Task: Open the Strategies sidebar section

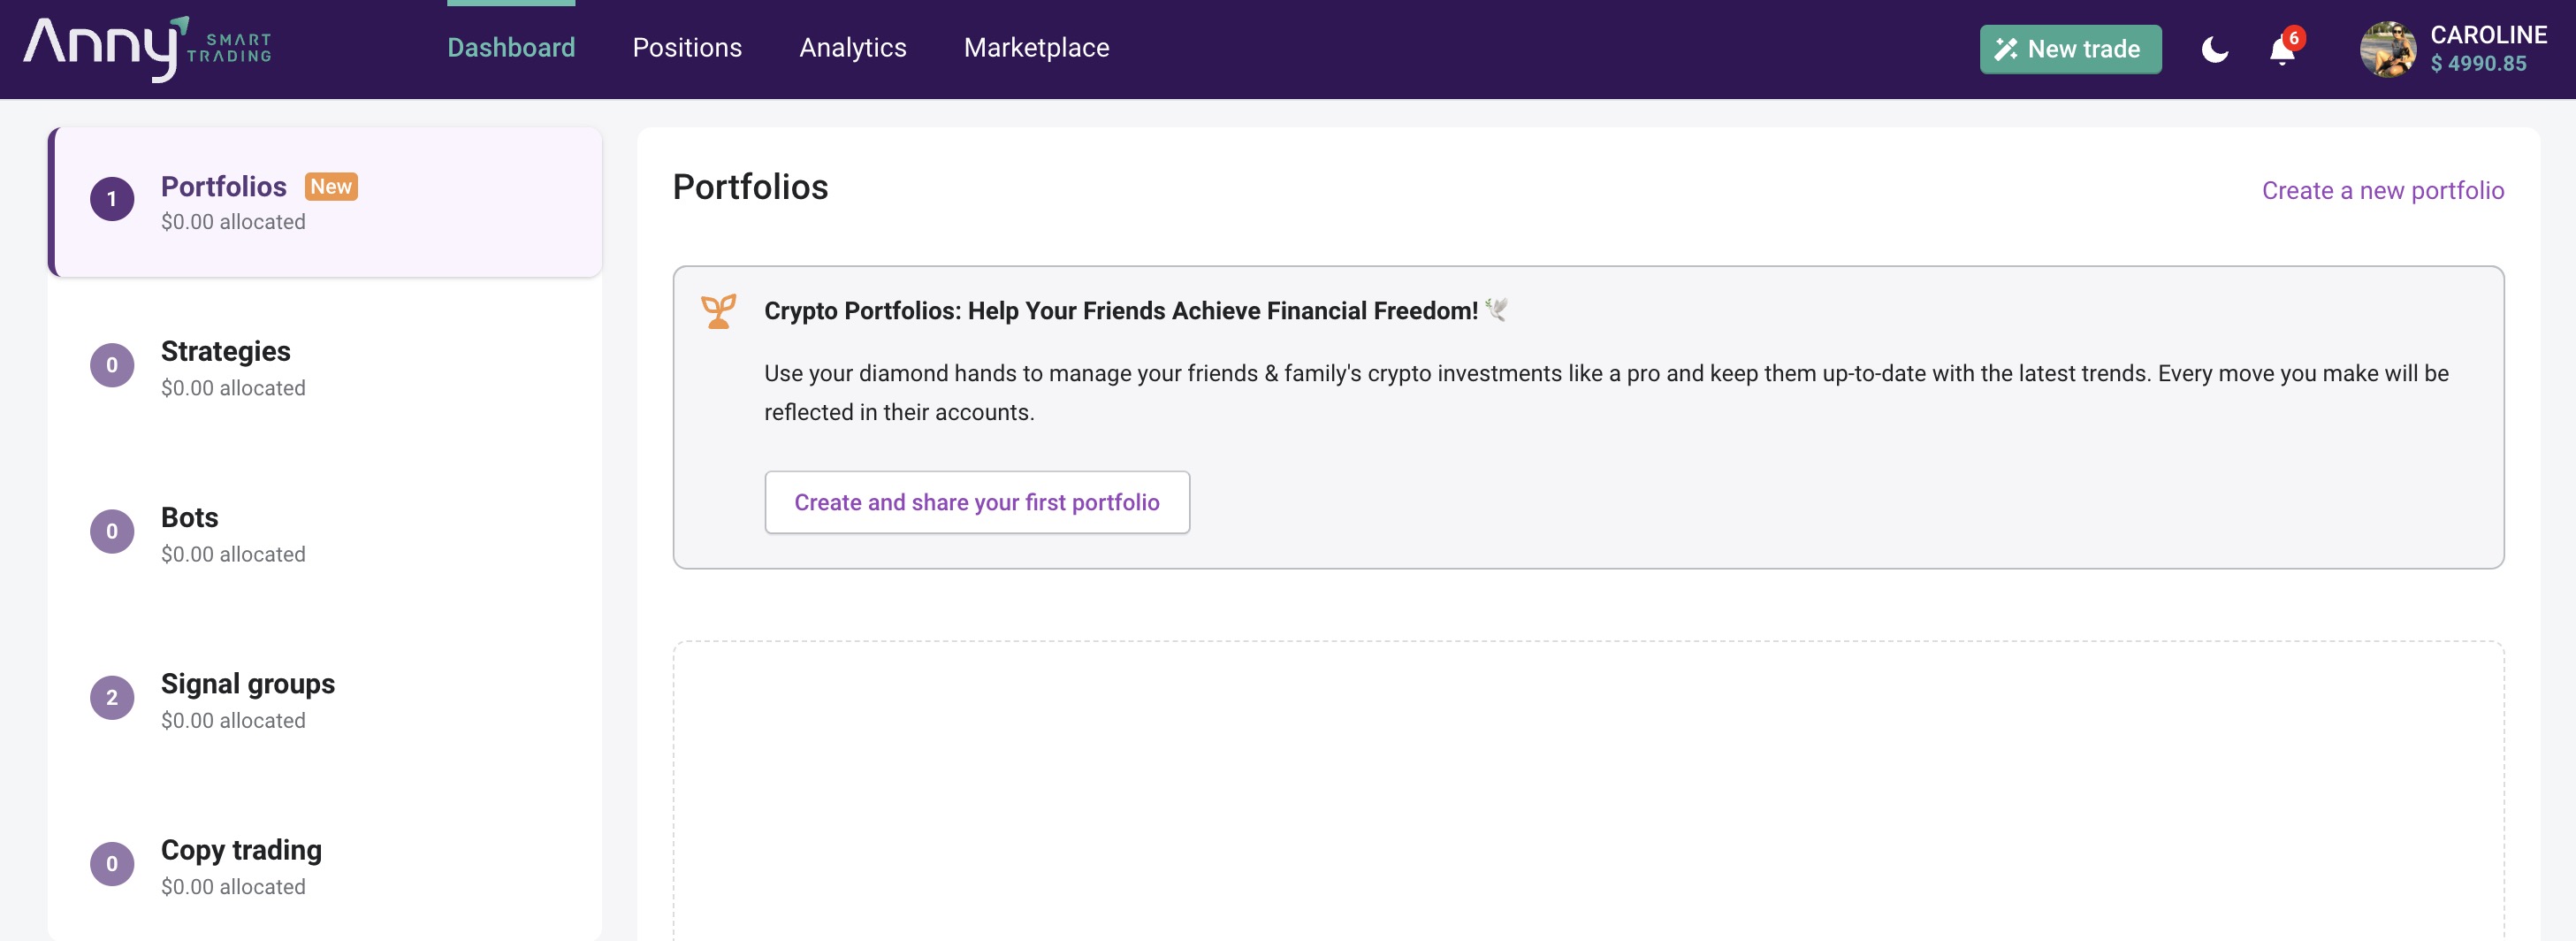Action: 226,352
